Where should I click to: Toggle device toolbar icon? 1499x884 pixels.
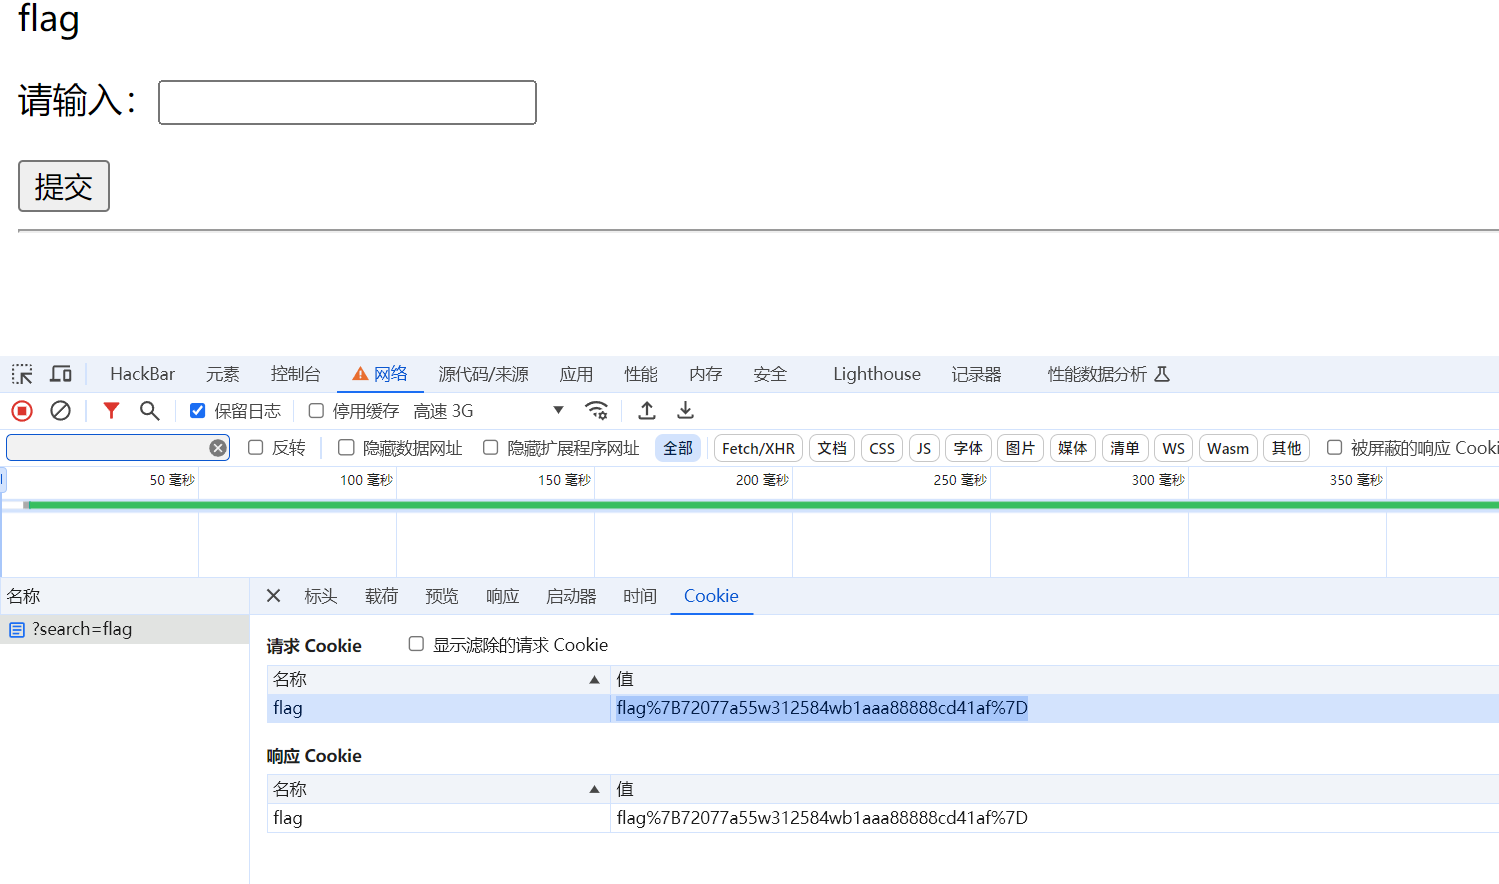tap(60, 373)
